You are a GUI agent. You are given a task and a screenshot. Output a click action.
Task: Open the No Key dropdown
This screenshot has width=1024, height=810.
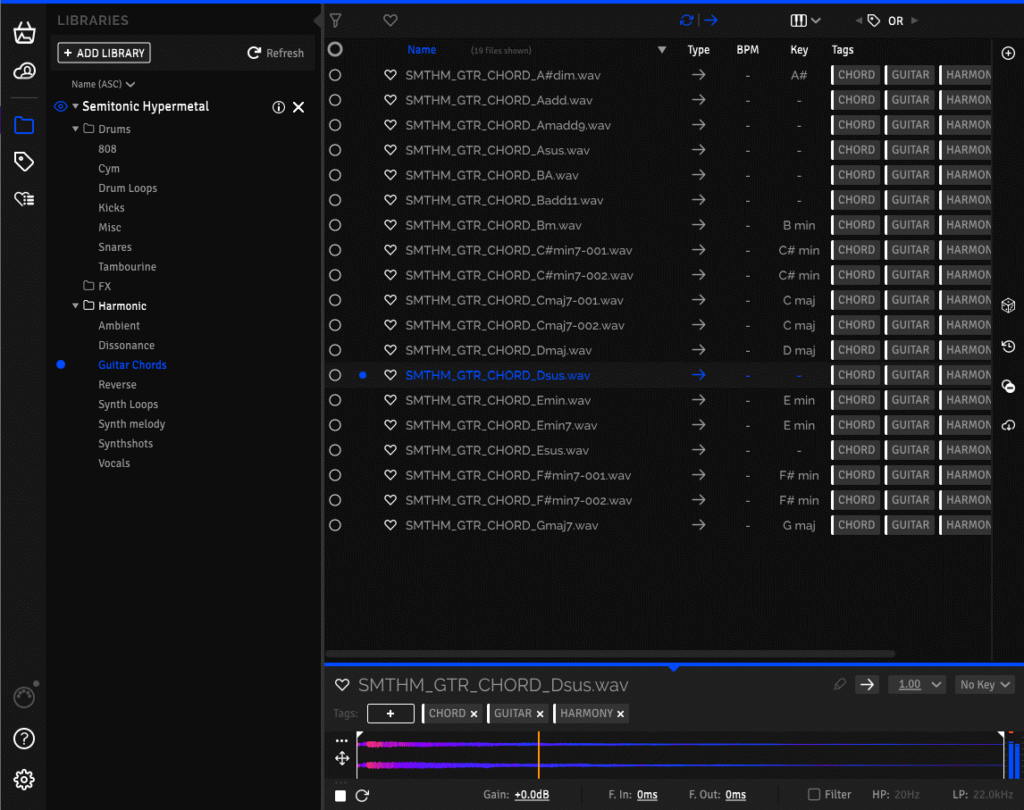[984, 685]
